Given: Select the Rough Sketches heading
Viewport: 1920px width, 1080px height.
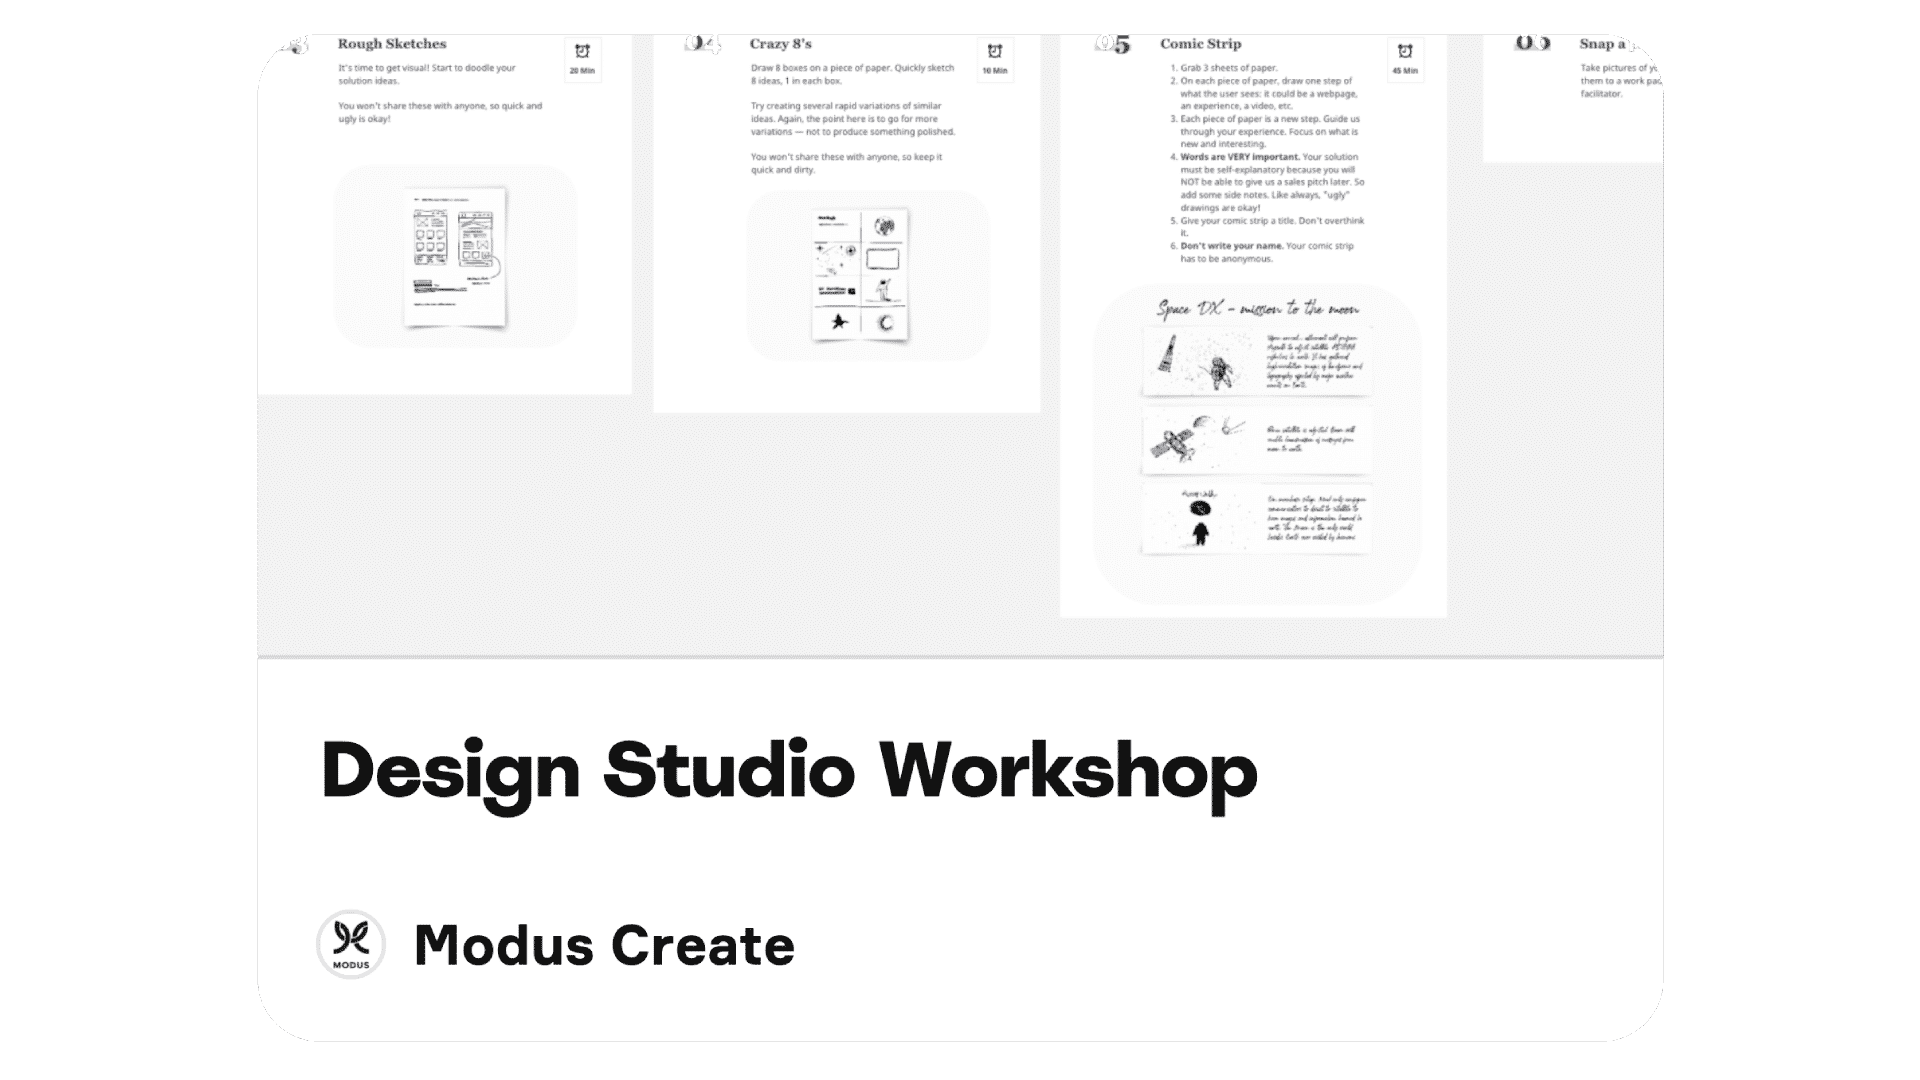Looking at the screenshot, I should click(x=392, y=44).
